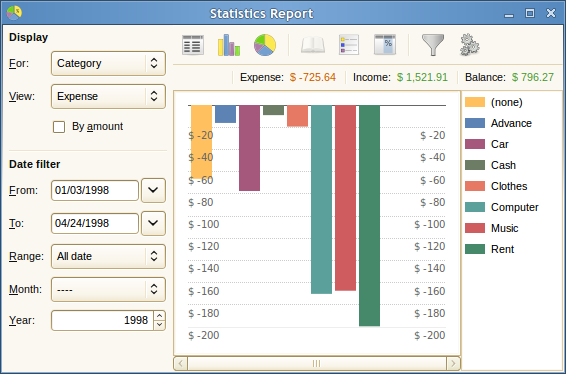Image resolution: width=566 pixels, height=374 pixels.
Task: Enable the By amount checkbox
Action: [59, 127]
